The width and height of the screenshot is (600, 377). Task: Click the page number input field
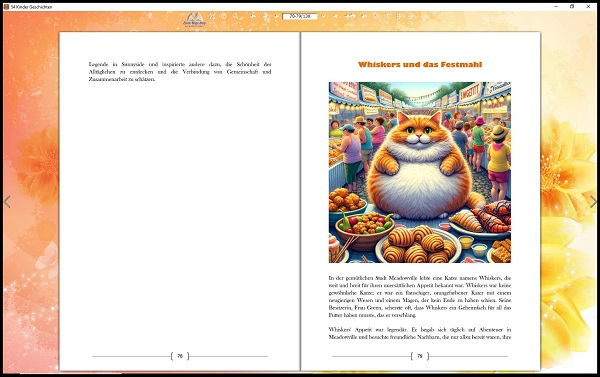[x=300, y=16]
